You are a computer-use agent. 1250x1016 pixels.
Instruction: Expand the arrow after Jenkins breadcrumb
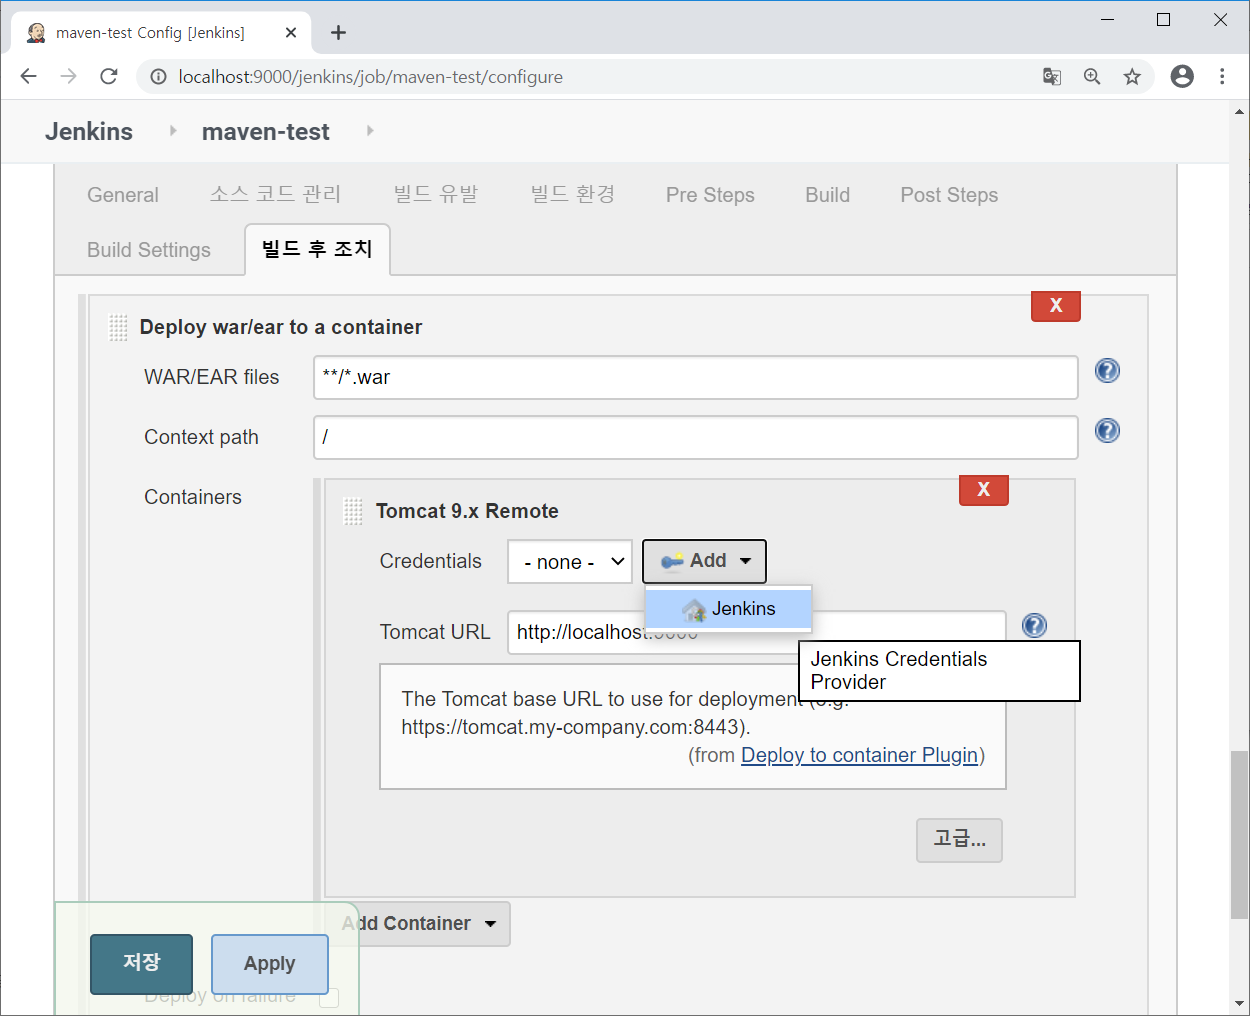(x=173, y=131)
